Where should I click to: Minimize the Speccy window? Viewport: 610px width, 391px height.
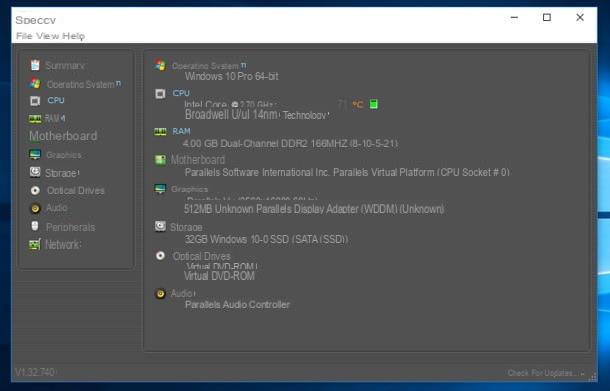tap(514, 17)
